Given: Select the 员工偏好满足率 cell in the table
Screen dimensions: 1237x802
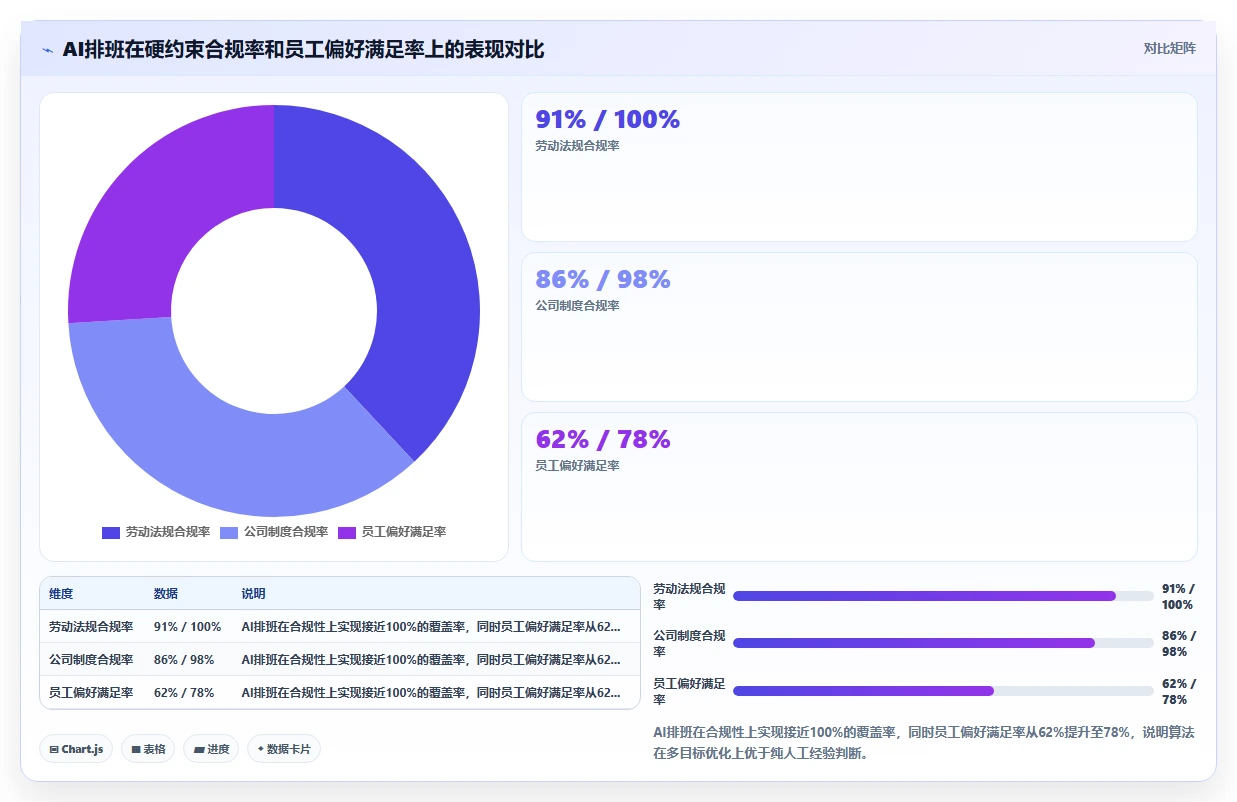Looking at the screenshot, I should (x=91, y=692).
